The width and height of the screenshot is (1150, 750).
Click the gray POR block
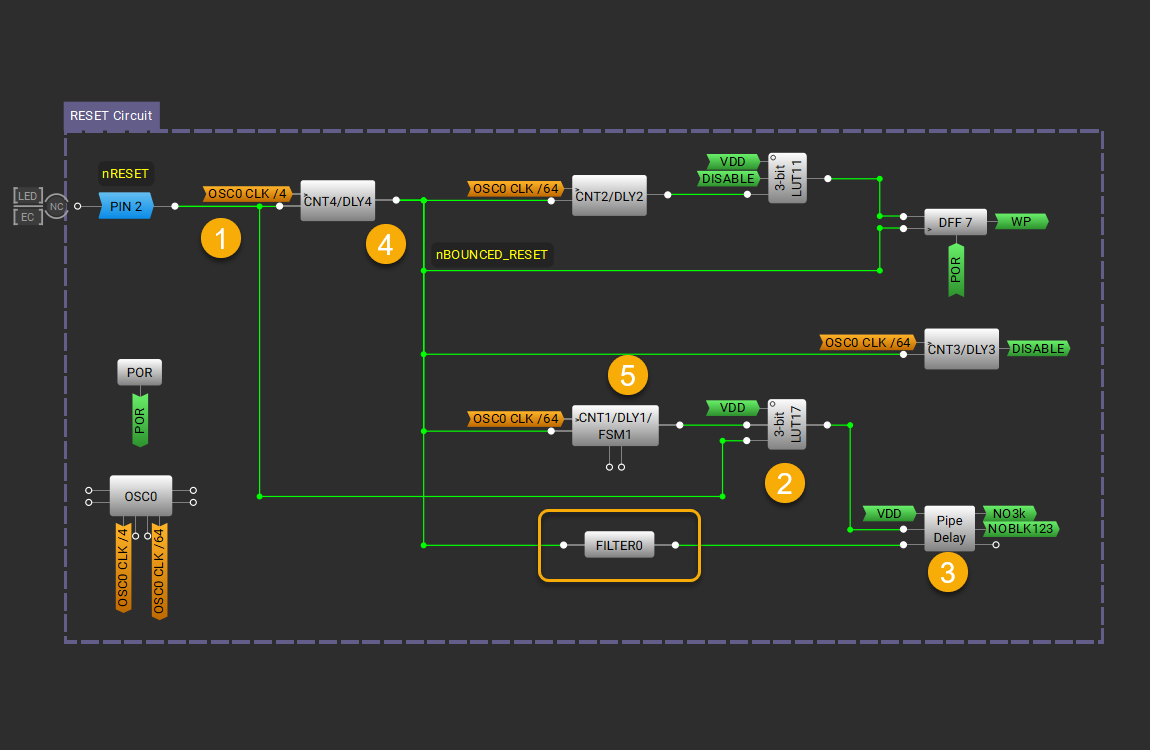(x=140, y=373)
